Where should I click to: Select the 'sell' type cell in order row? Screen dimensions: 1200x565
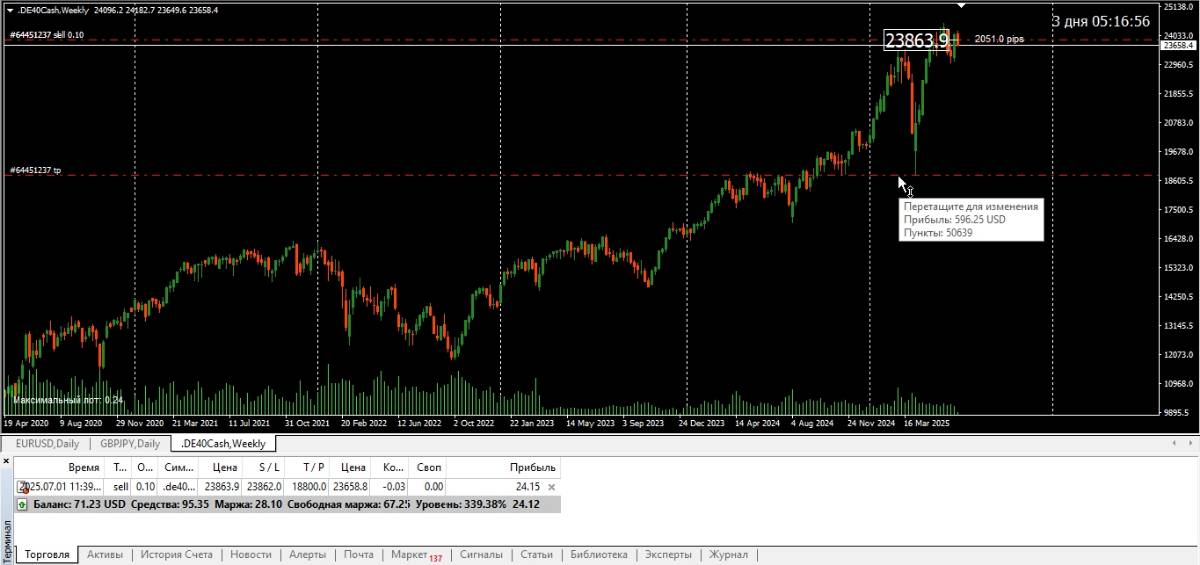(120, 487)
